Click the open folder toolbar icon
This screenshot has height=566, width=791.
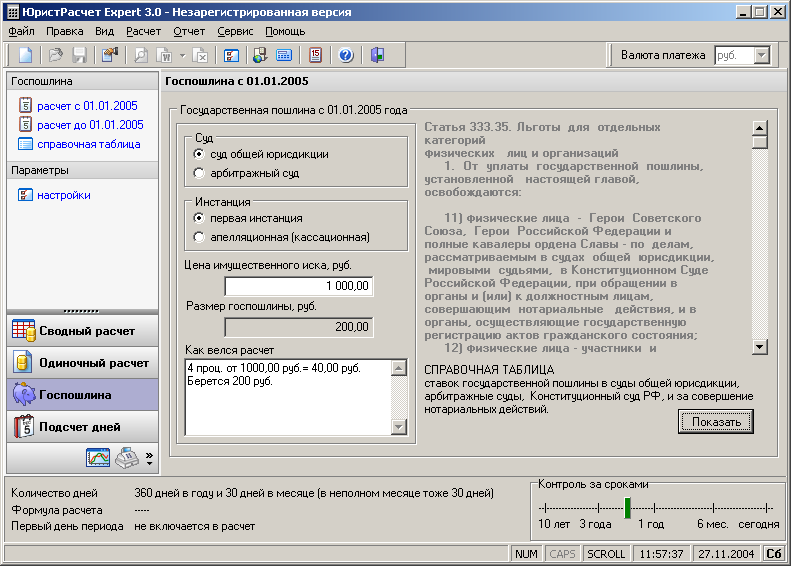(x=55, y=55)
